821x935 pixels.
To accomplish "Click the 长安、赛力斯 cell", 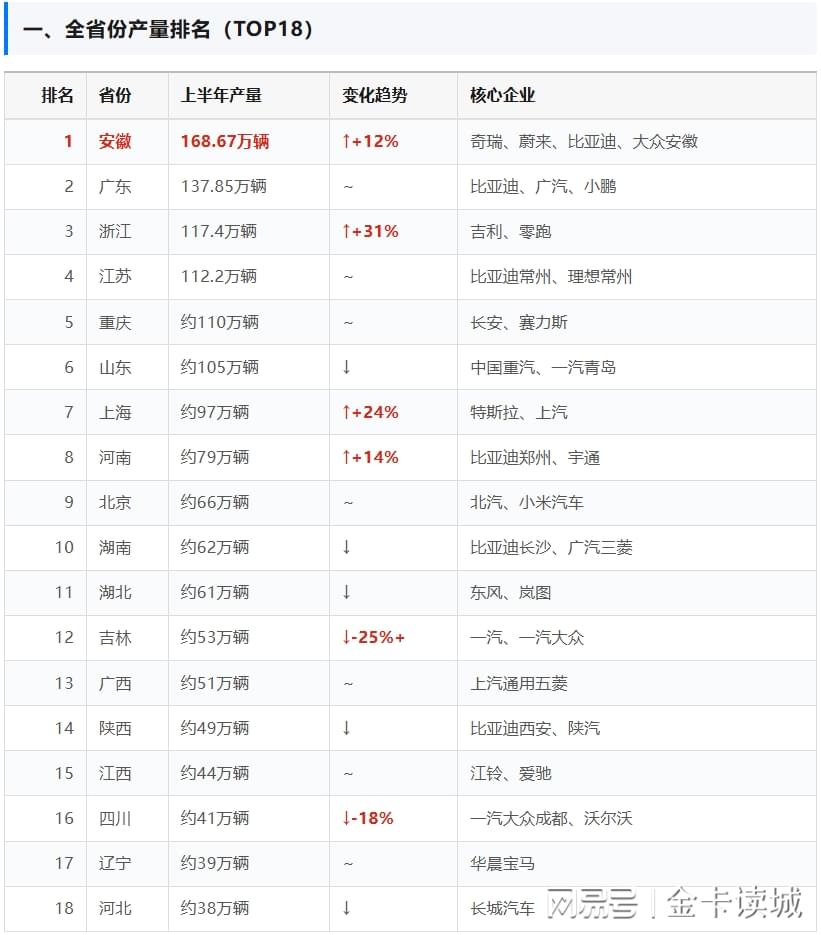I will coord(519,323).
